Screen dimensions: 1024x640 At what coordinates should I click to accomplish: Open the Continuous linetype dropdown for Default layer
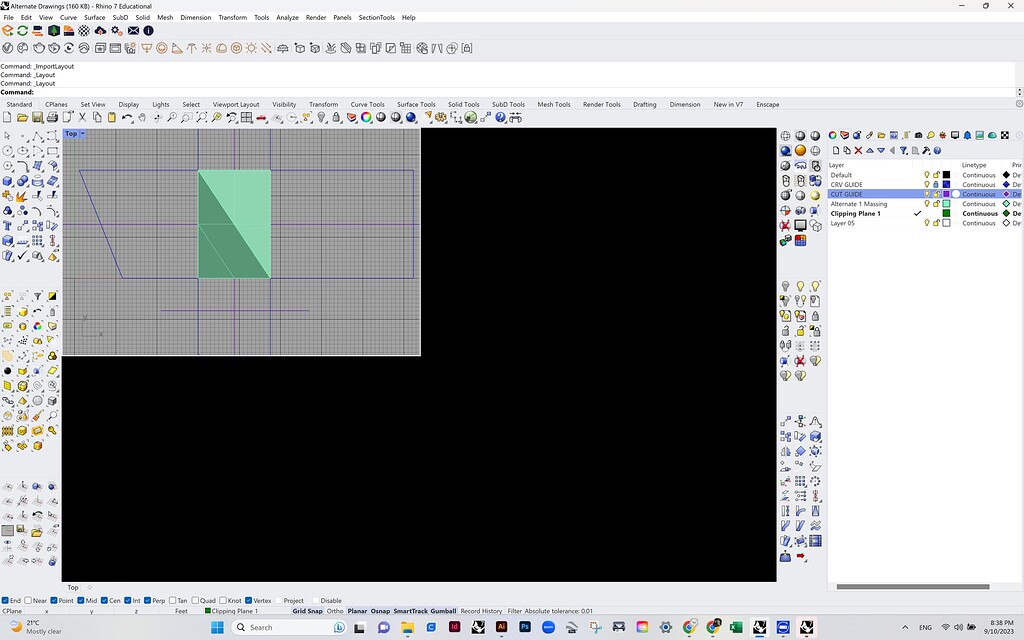pos(979,175)
